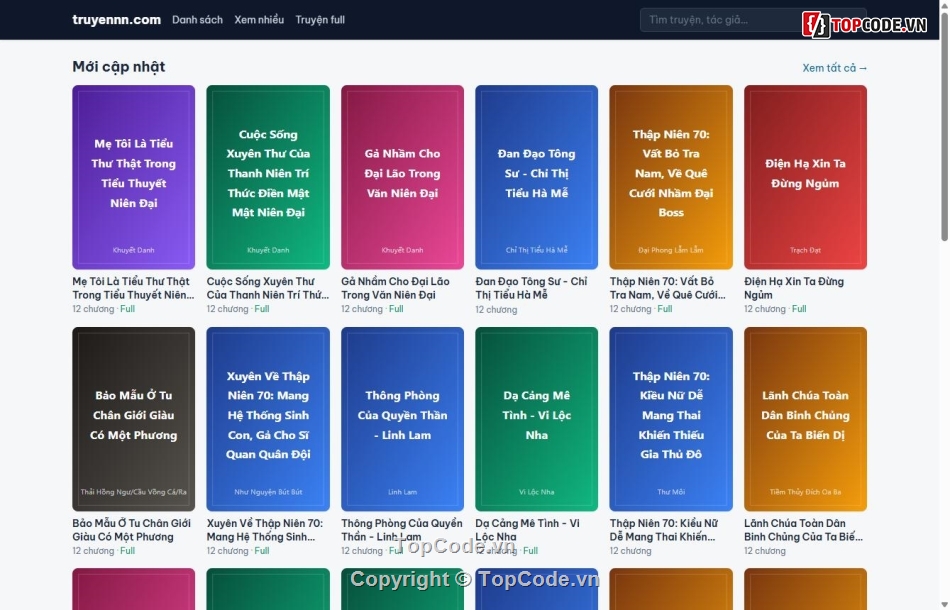Open the Mẹ Tôi Là Tiểu Thư Thật cover
The width and height of the screenshot is (950, 610).
(133, 177)
